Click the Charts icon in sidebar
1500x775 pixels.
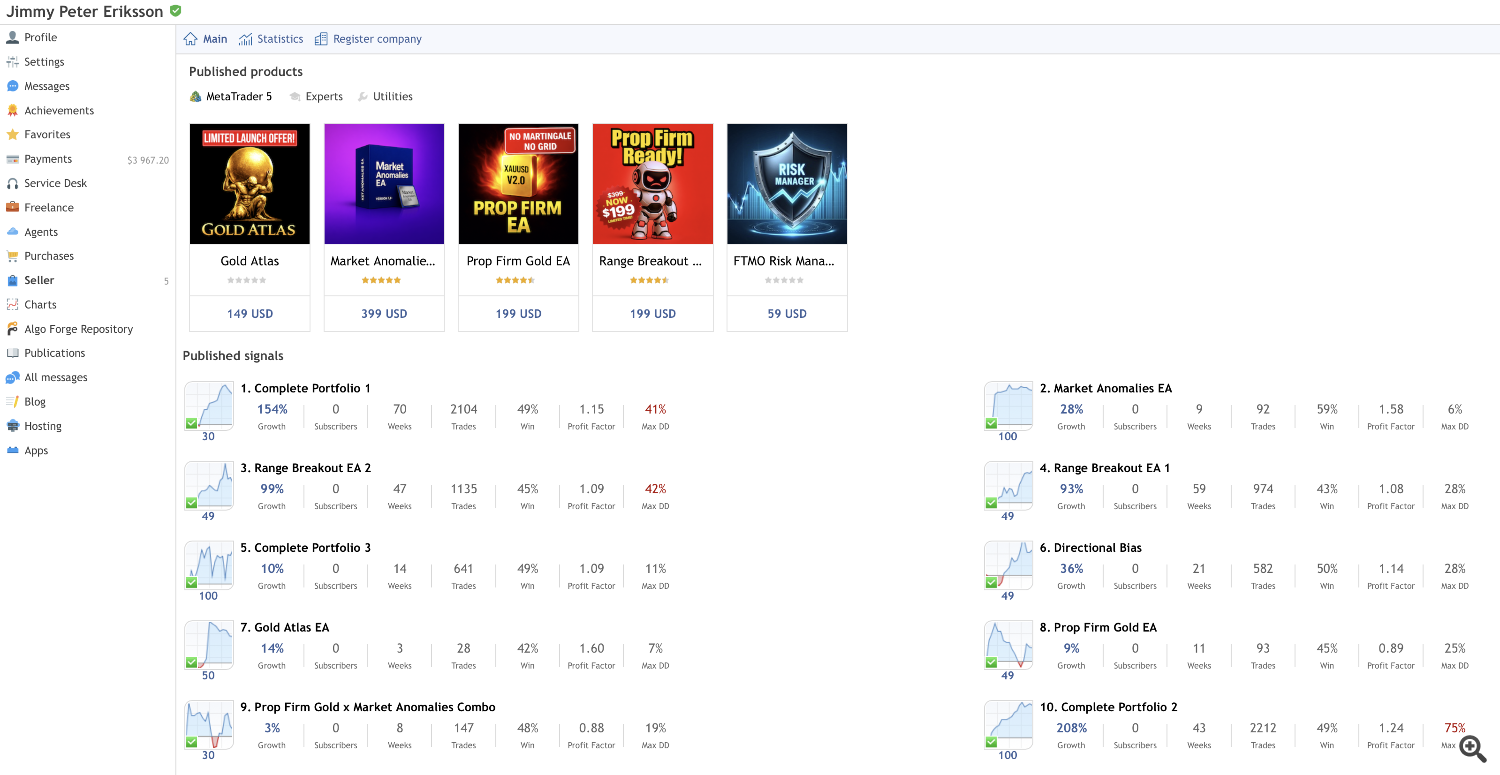point(13,305)
